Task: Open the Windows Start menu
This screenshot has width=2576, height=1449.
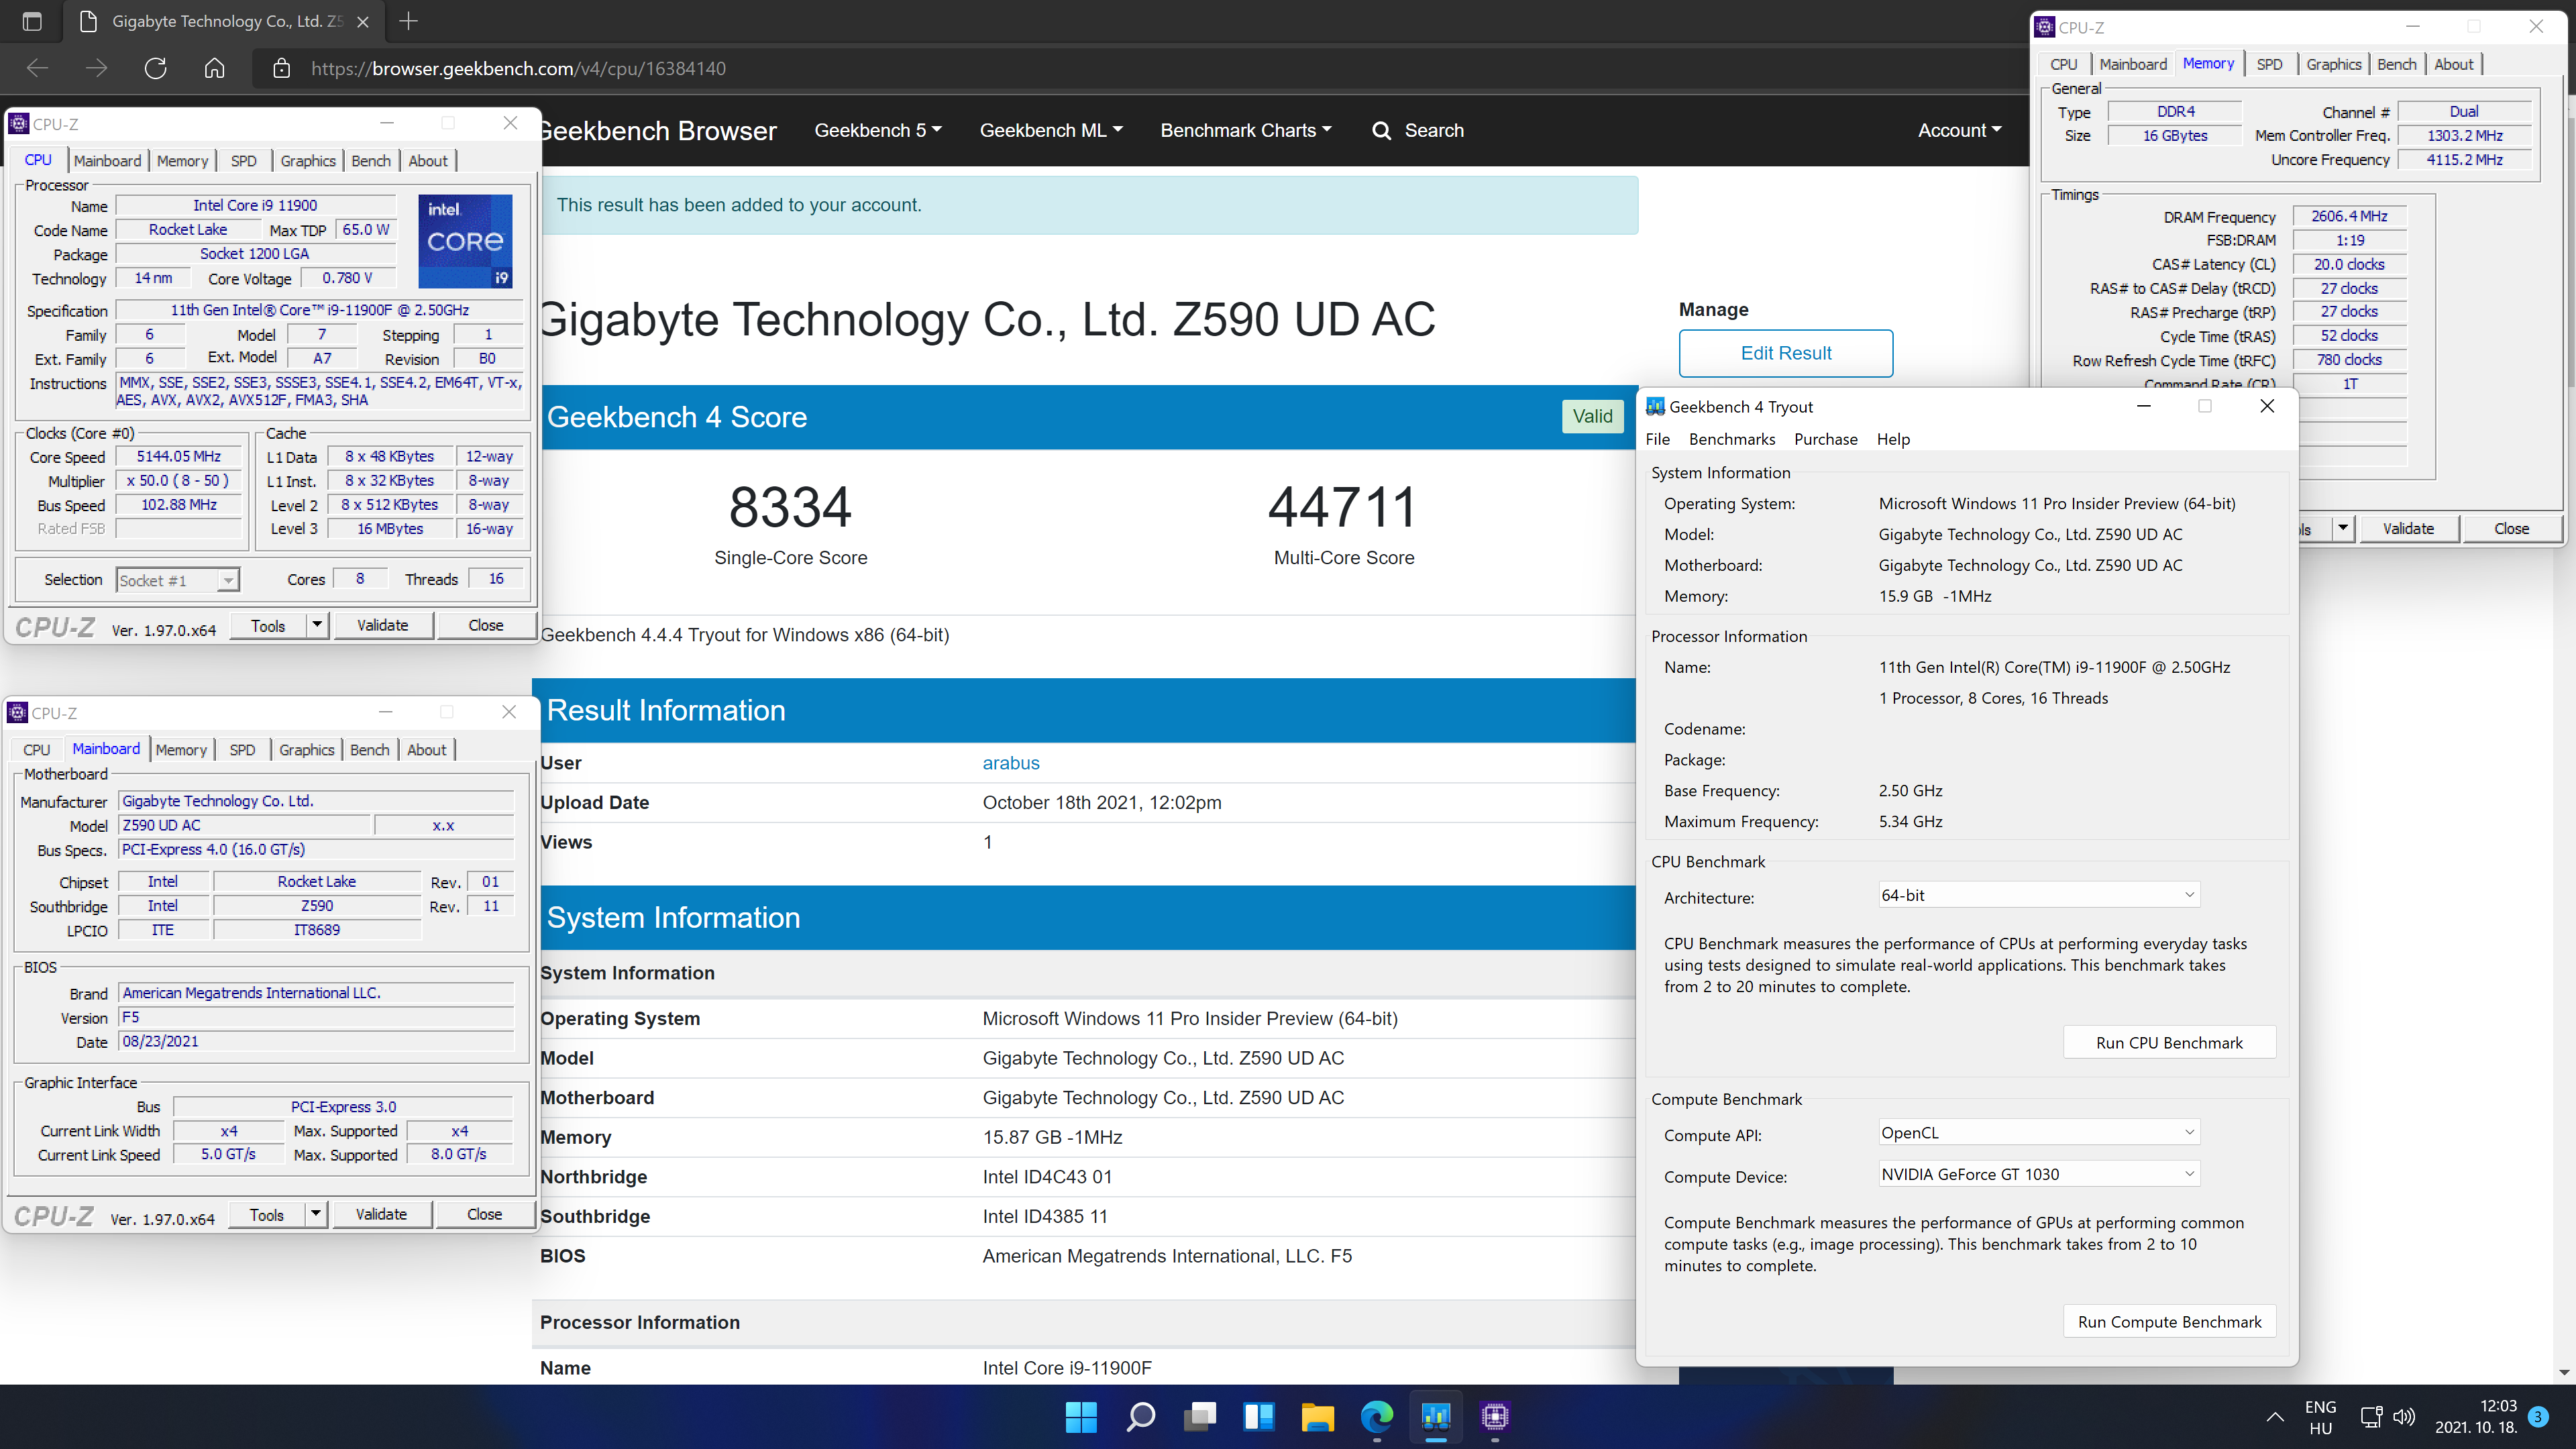Action: 1081,1416
